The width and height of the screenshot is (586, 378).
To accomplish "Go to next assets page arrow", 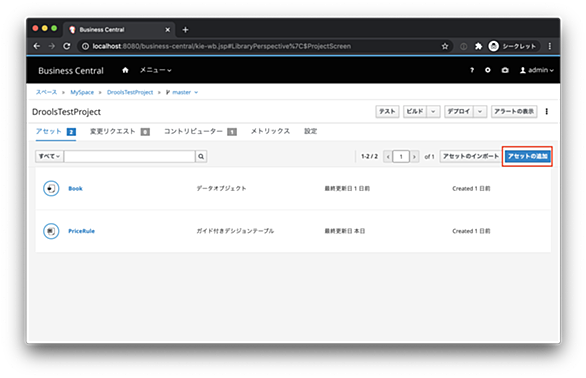I will [414, 156].
